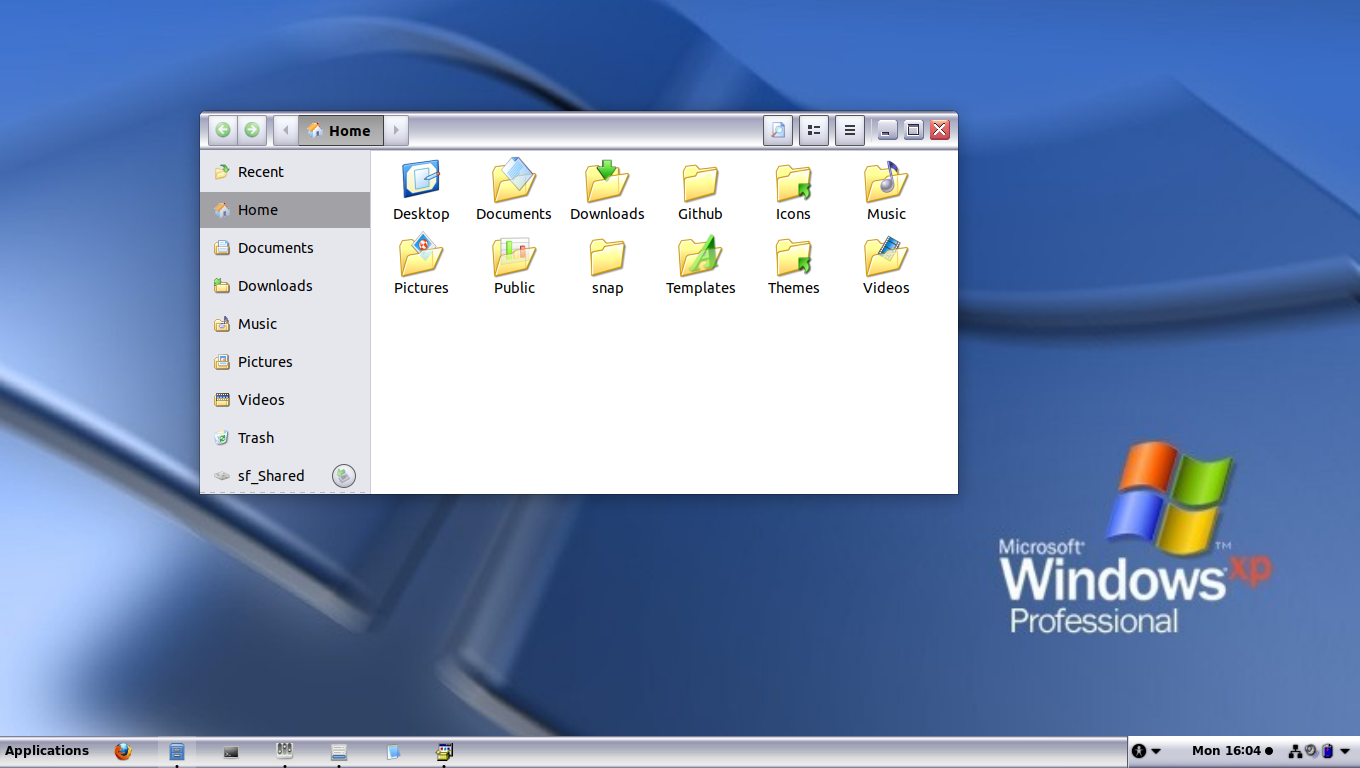Toggle list/grid view mode button

click(x=814, y=130)
